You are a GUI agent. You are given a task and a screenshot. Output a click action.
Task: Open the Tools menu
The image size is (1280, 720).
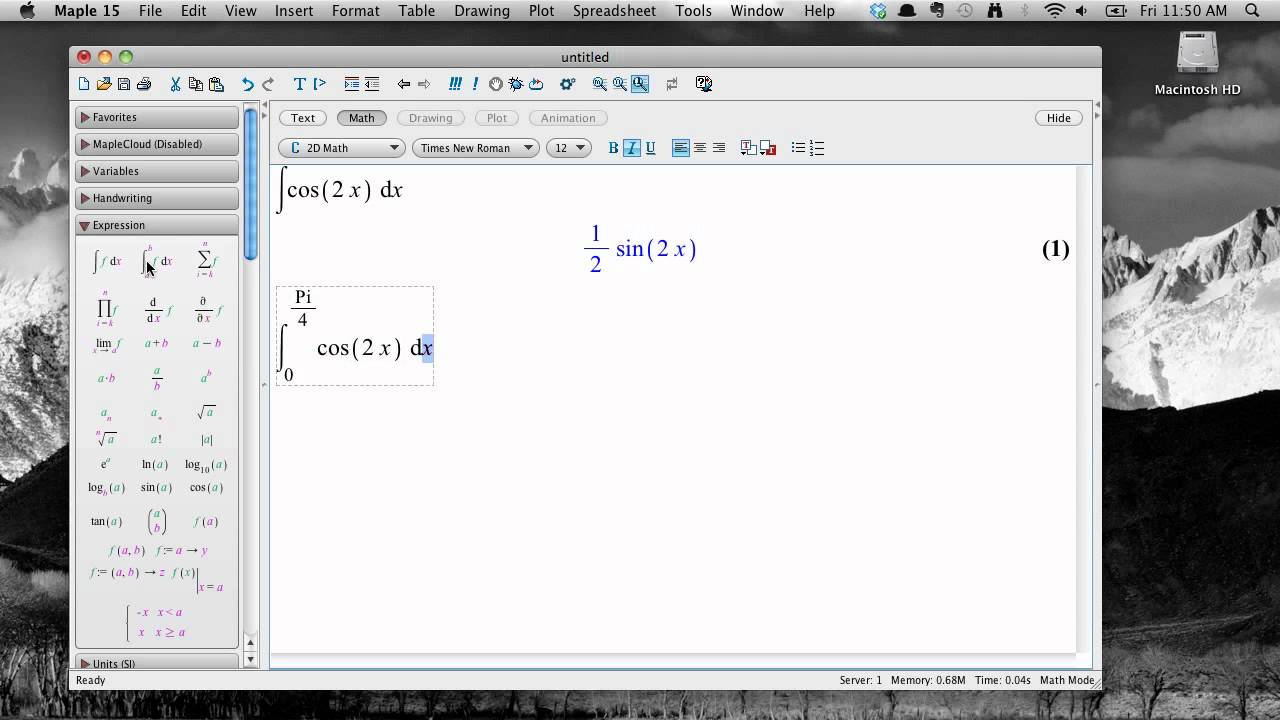pos(693,11)
